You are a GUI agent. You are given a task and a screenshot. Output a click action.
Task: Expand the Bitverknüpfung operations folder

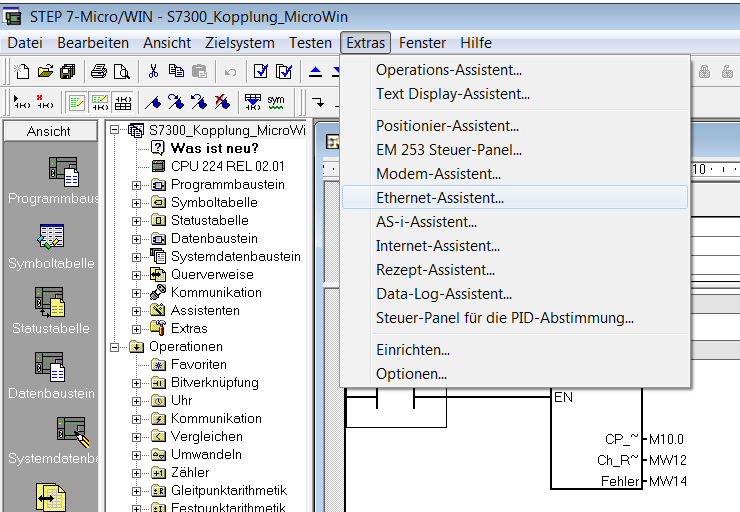136,383
